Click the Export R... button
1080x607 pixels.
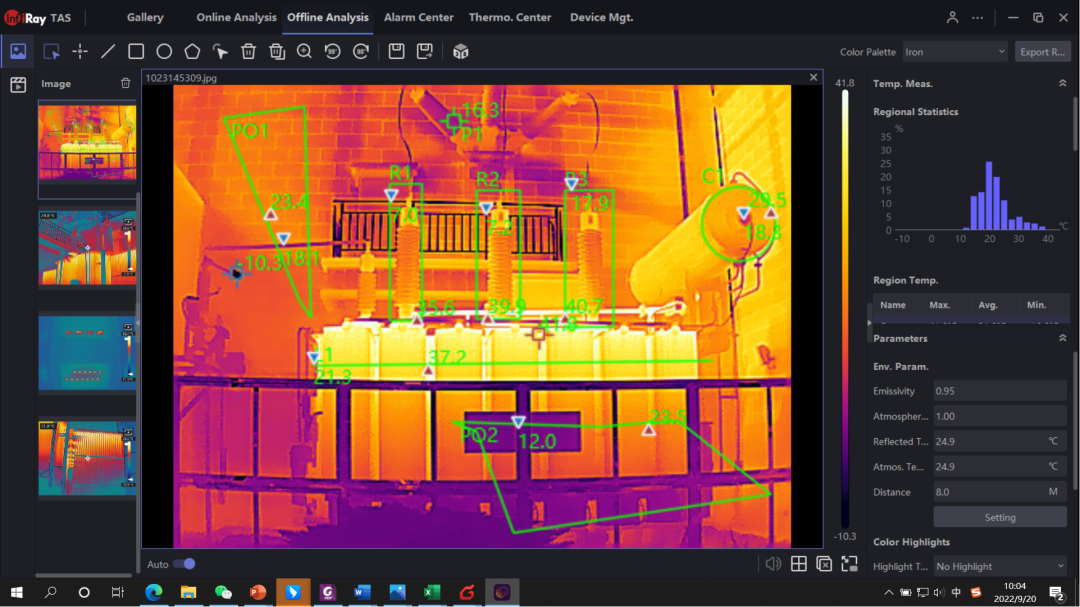click(1043, 52)
